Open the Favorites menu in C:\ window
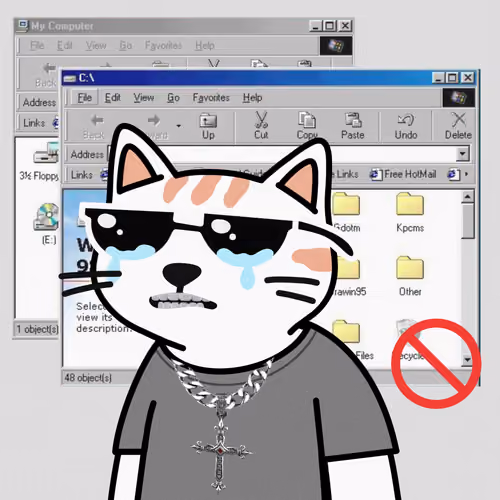 pos(211,98)
